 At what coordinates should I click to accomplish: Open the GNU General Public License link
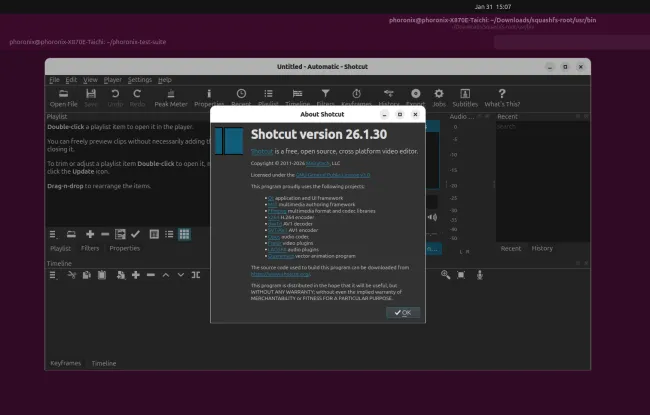[x=333, y=175]
